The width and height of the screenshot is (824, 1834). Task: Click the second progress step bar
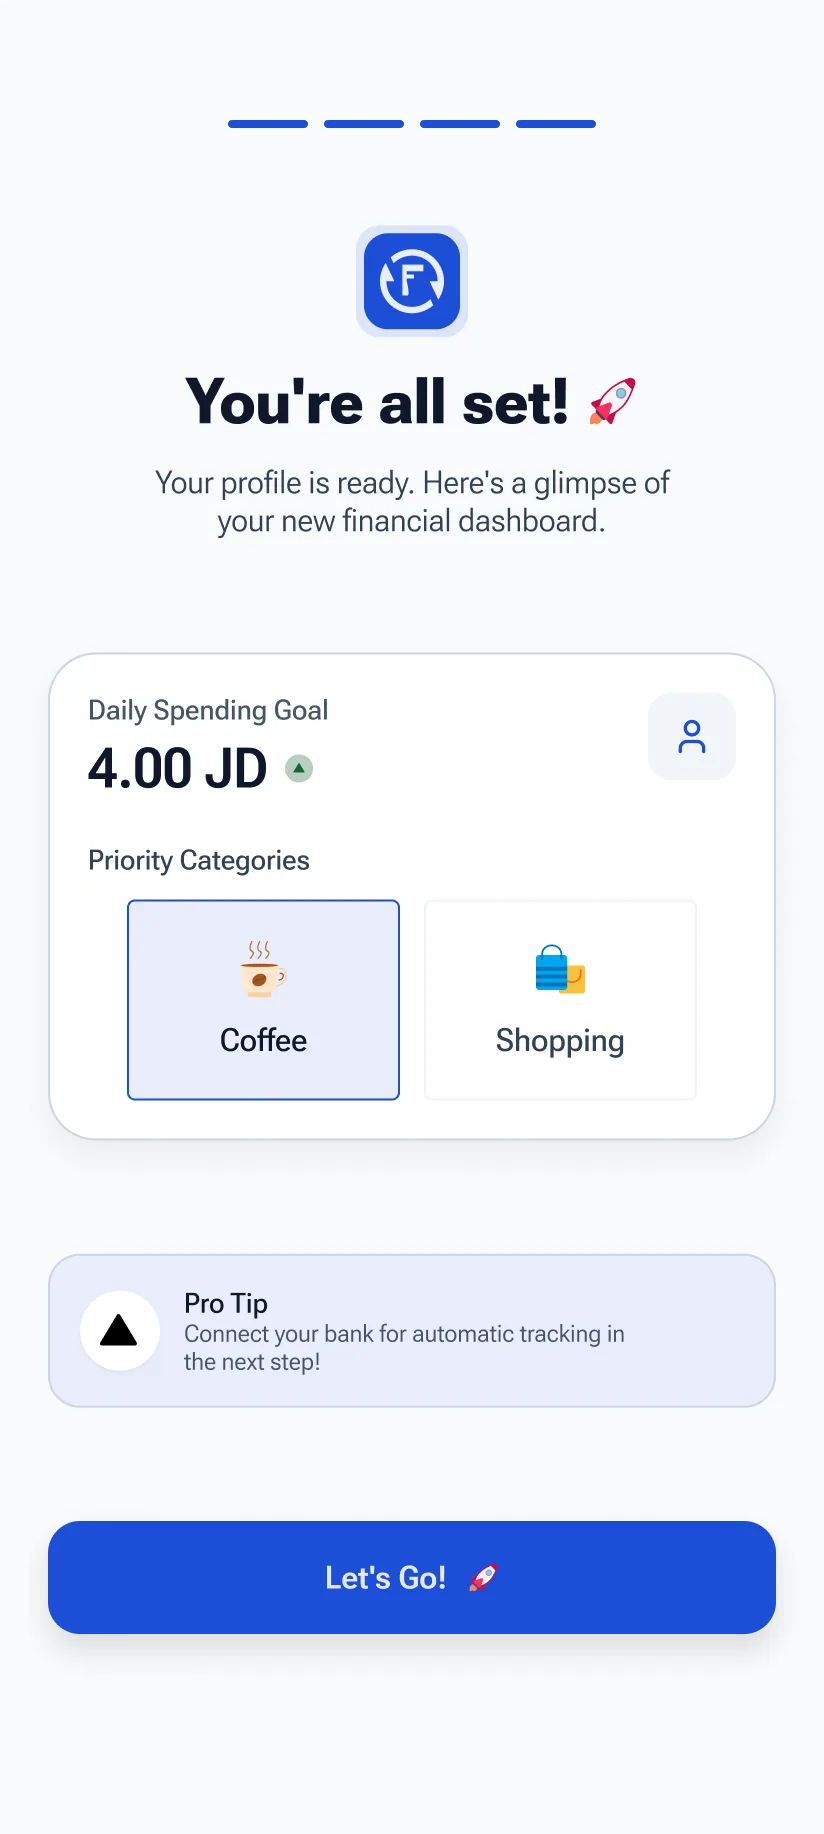tap(364, 124)
